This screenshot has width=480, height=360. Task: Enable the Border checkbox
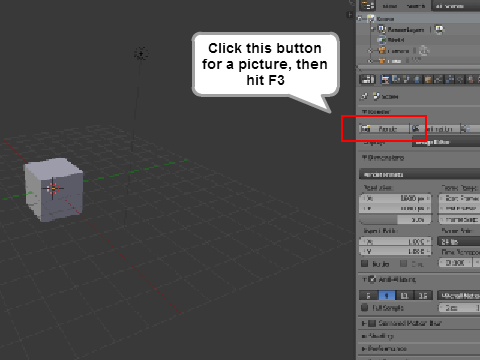point(365,264)
